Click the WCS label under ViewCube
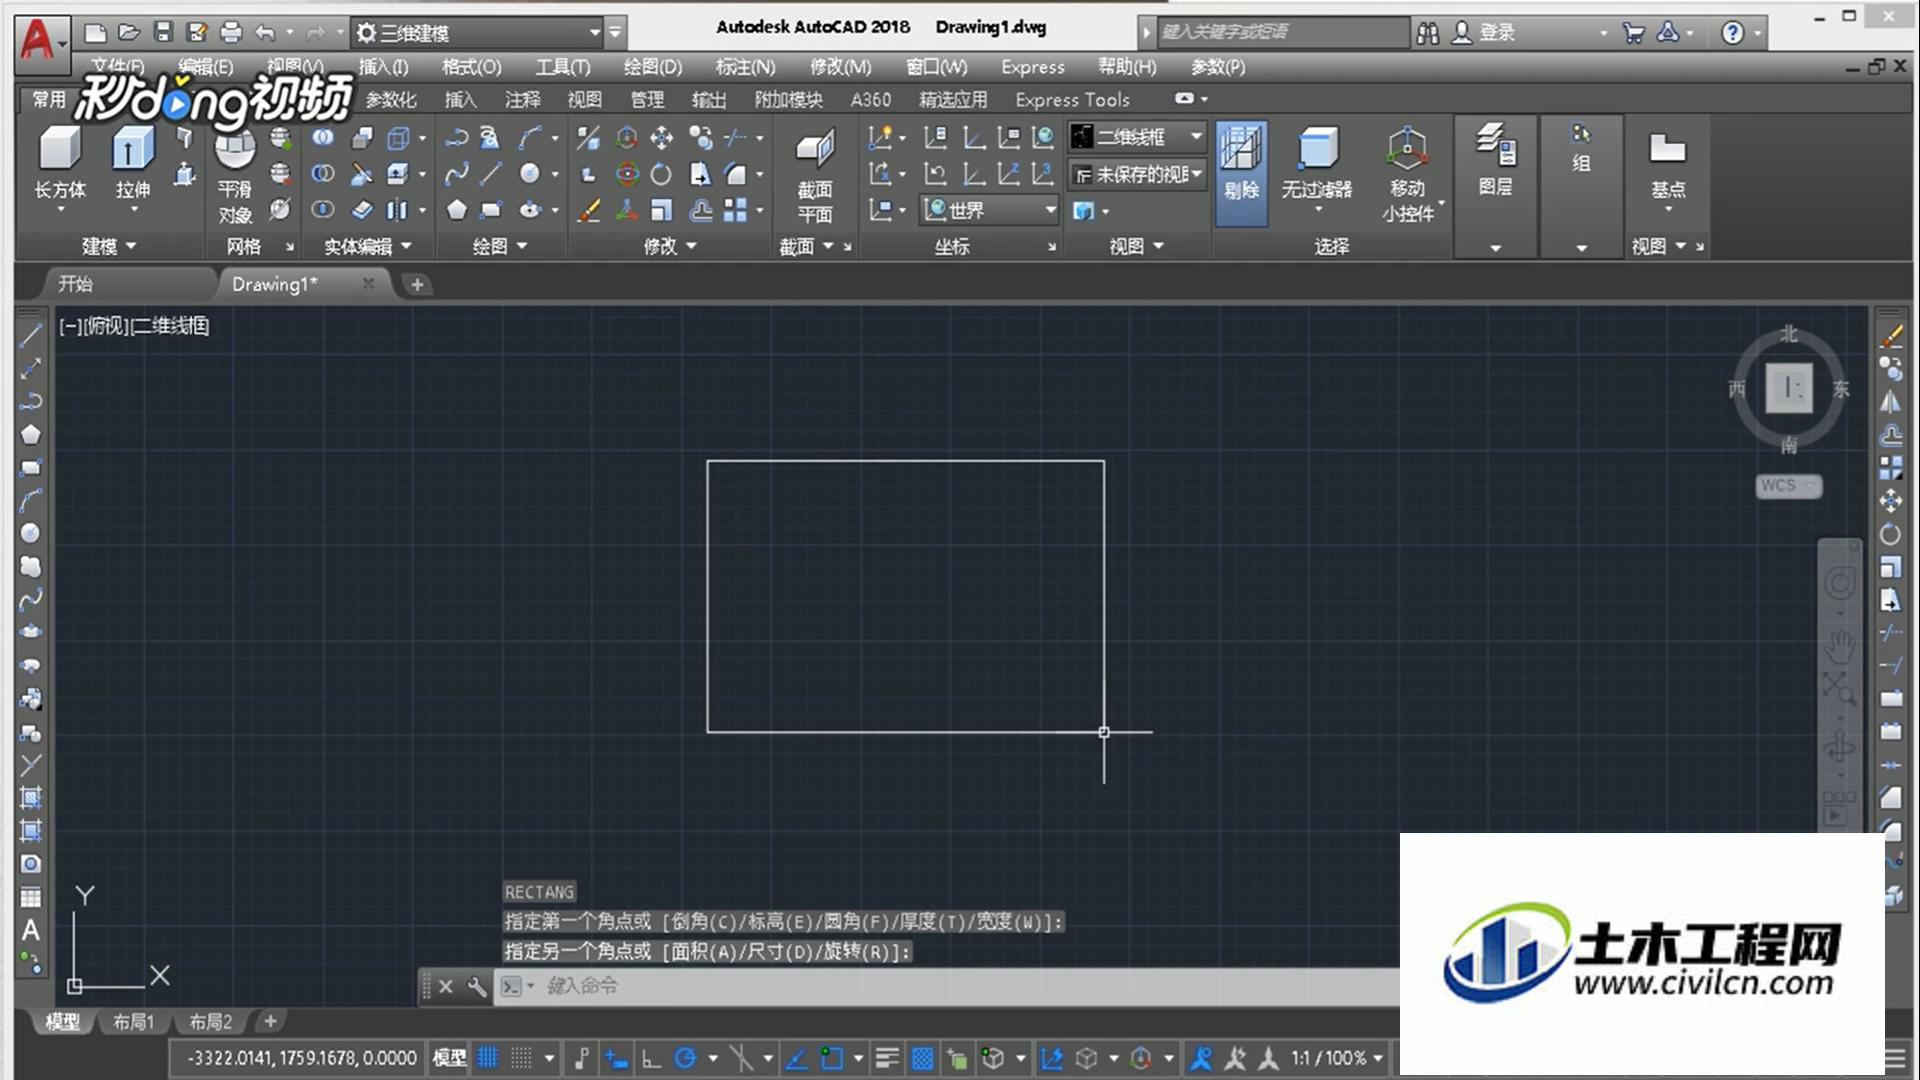 click(1788, 486)
